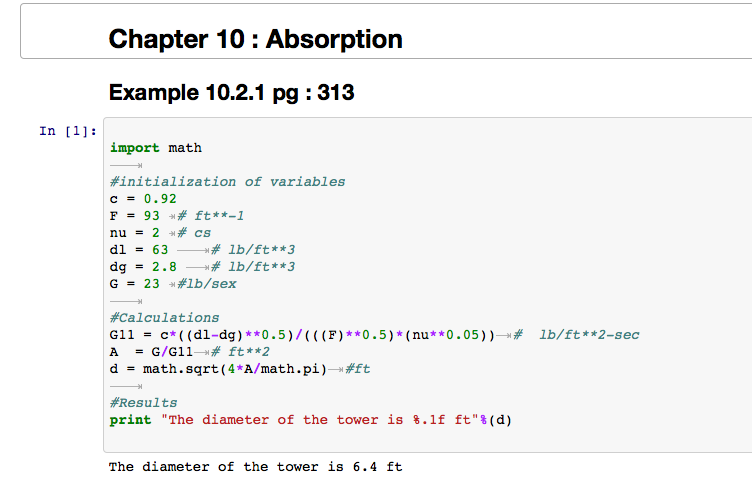Click the print statement string
Viewport: 752px width, 489px height.
coord(320,420)
